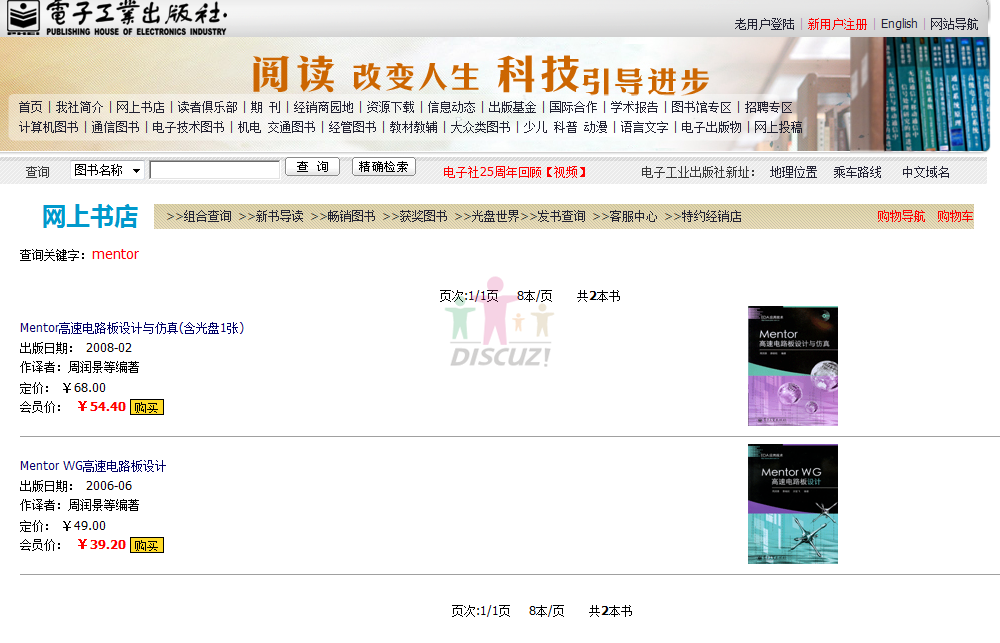Open 老用户登陆 login link
This screenshot has height=643, width=1000.
coord(764,24)
